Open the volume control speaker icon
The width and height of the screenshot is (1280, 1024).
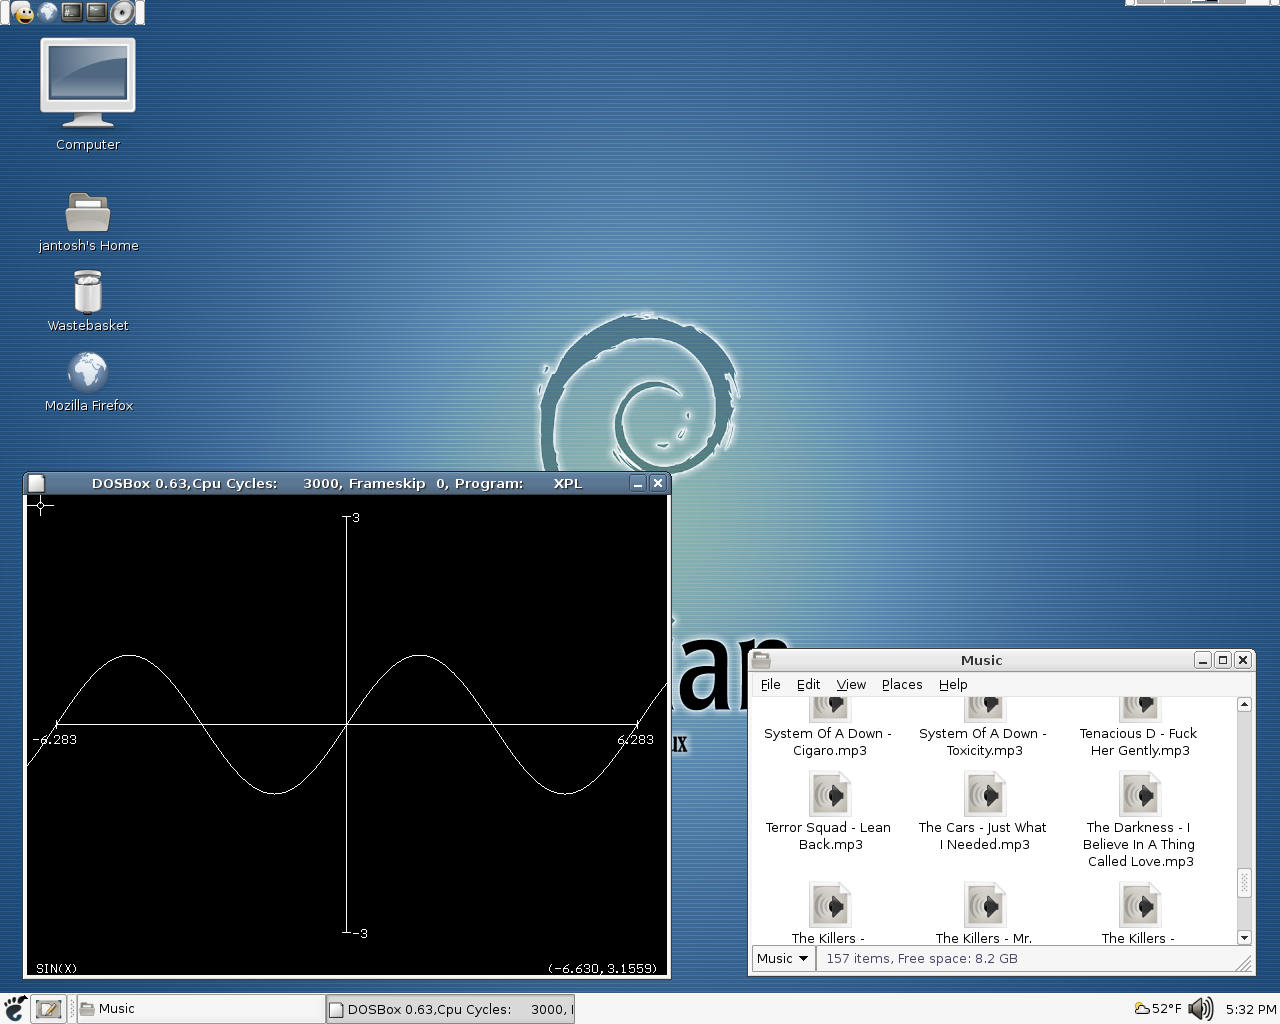(x=1201, y=1008)
